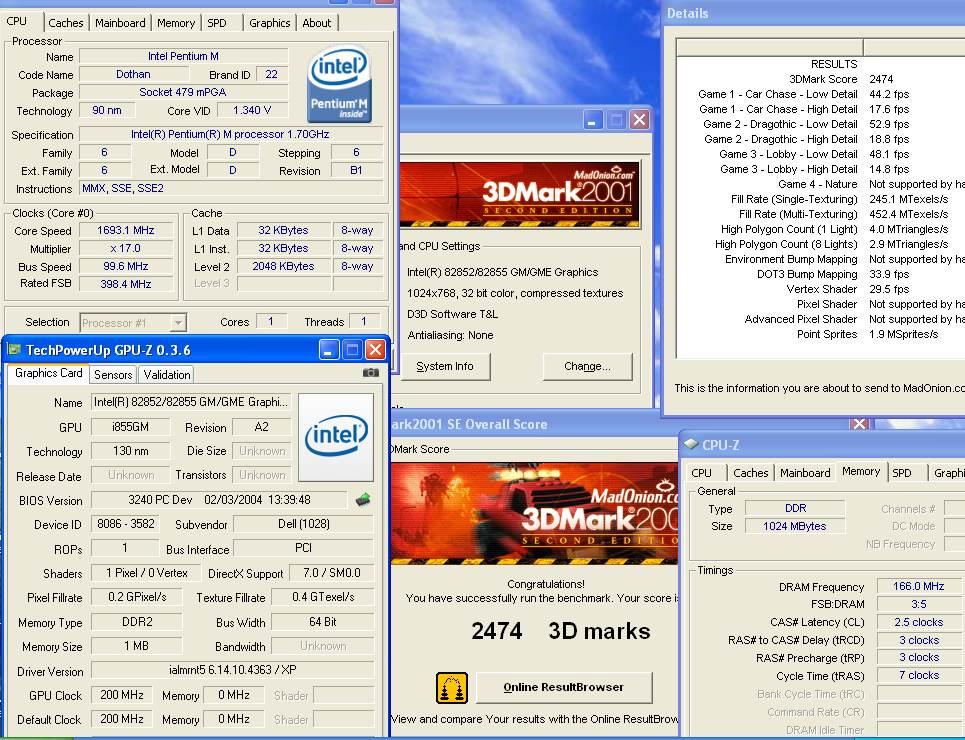Viewport: 965px width, 740px height.
Task: Click the yellow icon beside Online ResultBrowser
Action: pyautogui.click(x=452, y=688)
